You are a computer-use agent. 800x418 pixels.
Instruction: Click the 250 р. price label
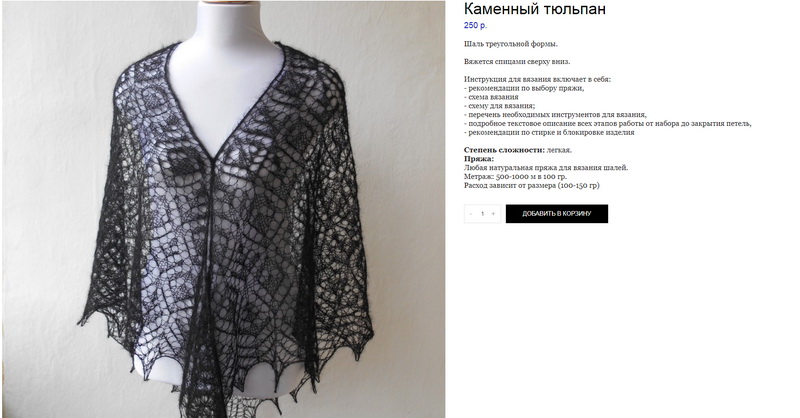coord(476,25)
